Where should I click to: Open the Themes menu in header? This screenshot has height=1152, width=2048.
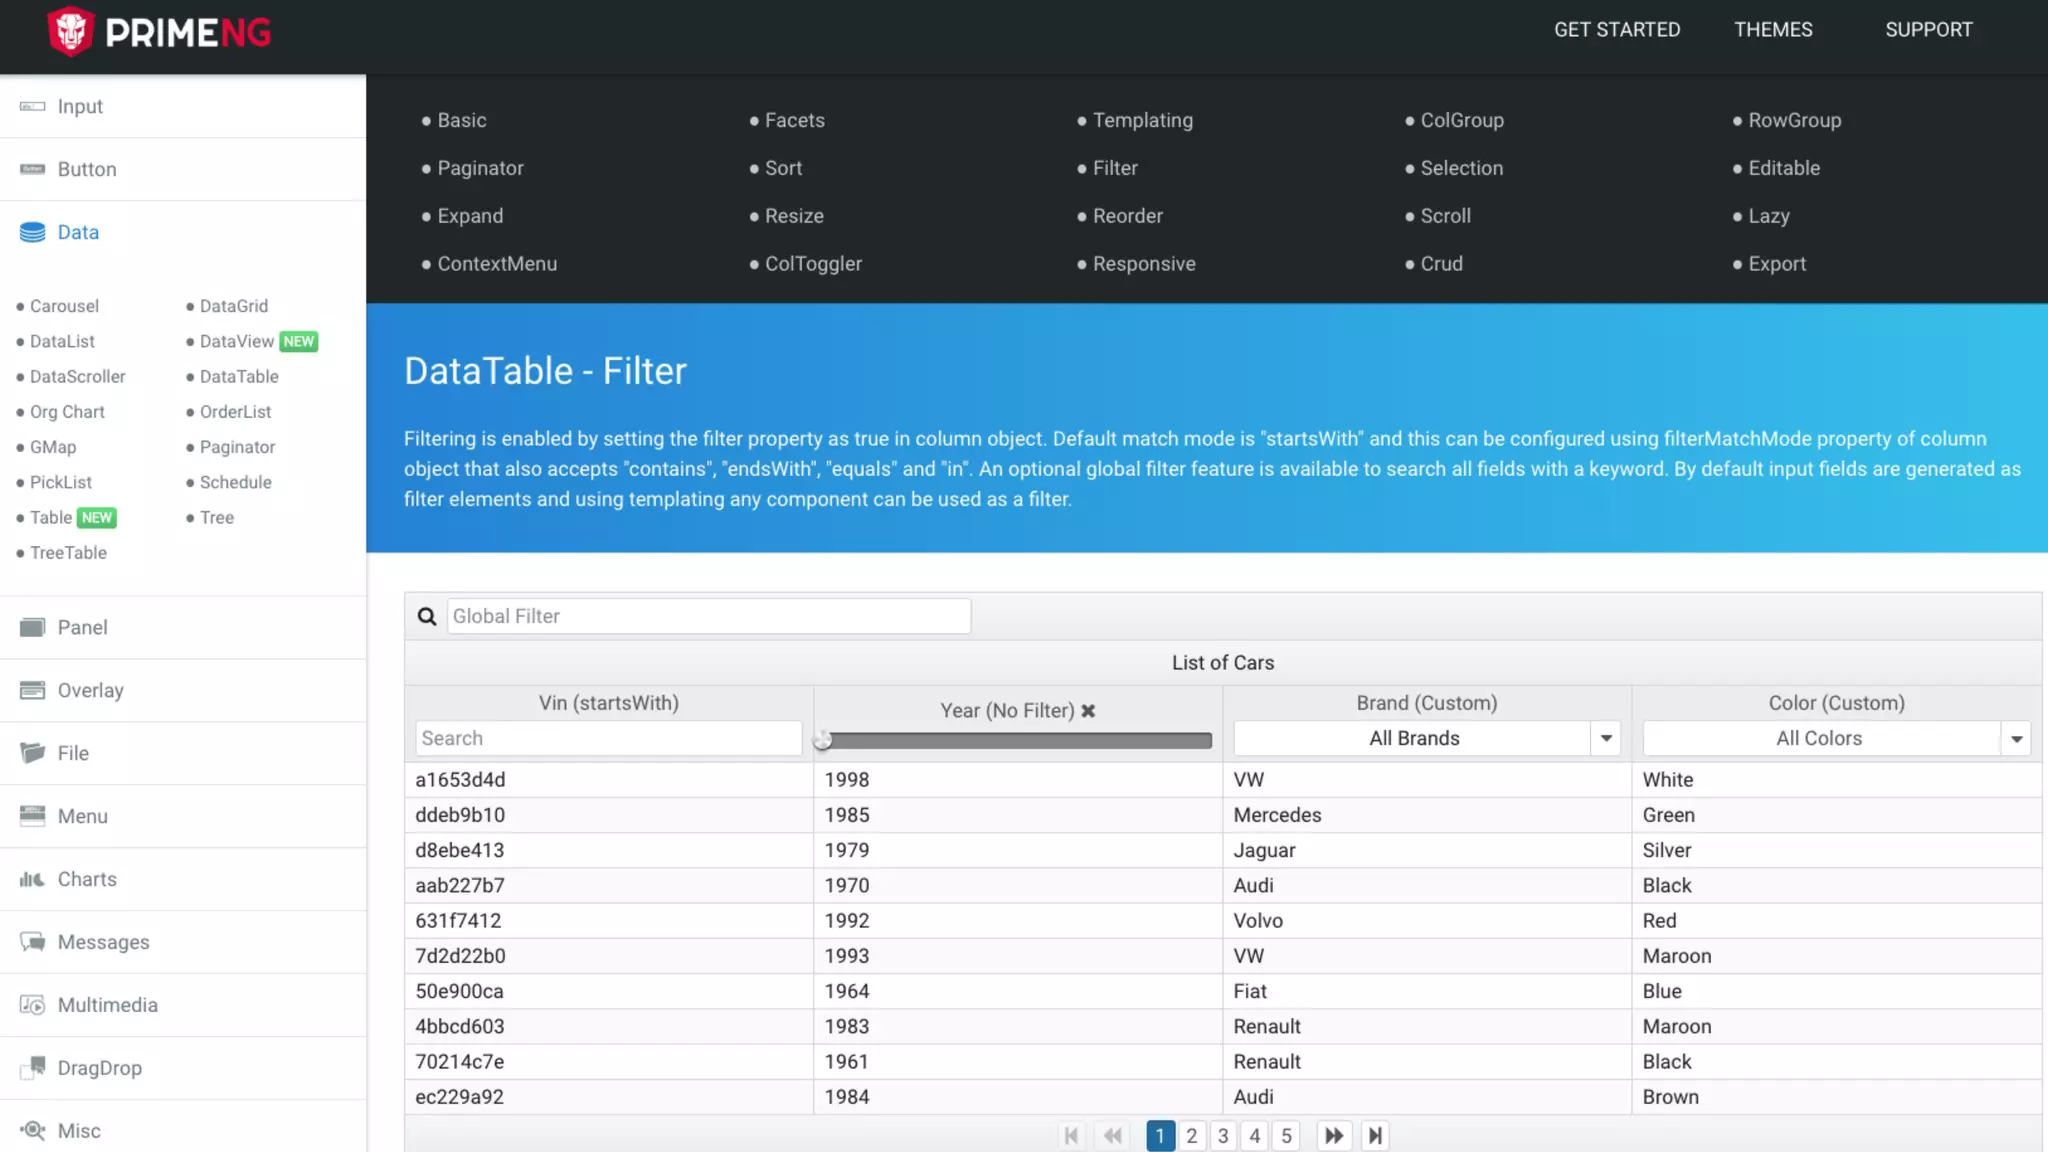[1772, 30]
